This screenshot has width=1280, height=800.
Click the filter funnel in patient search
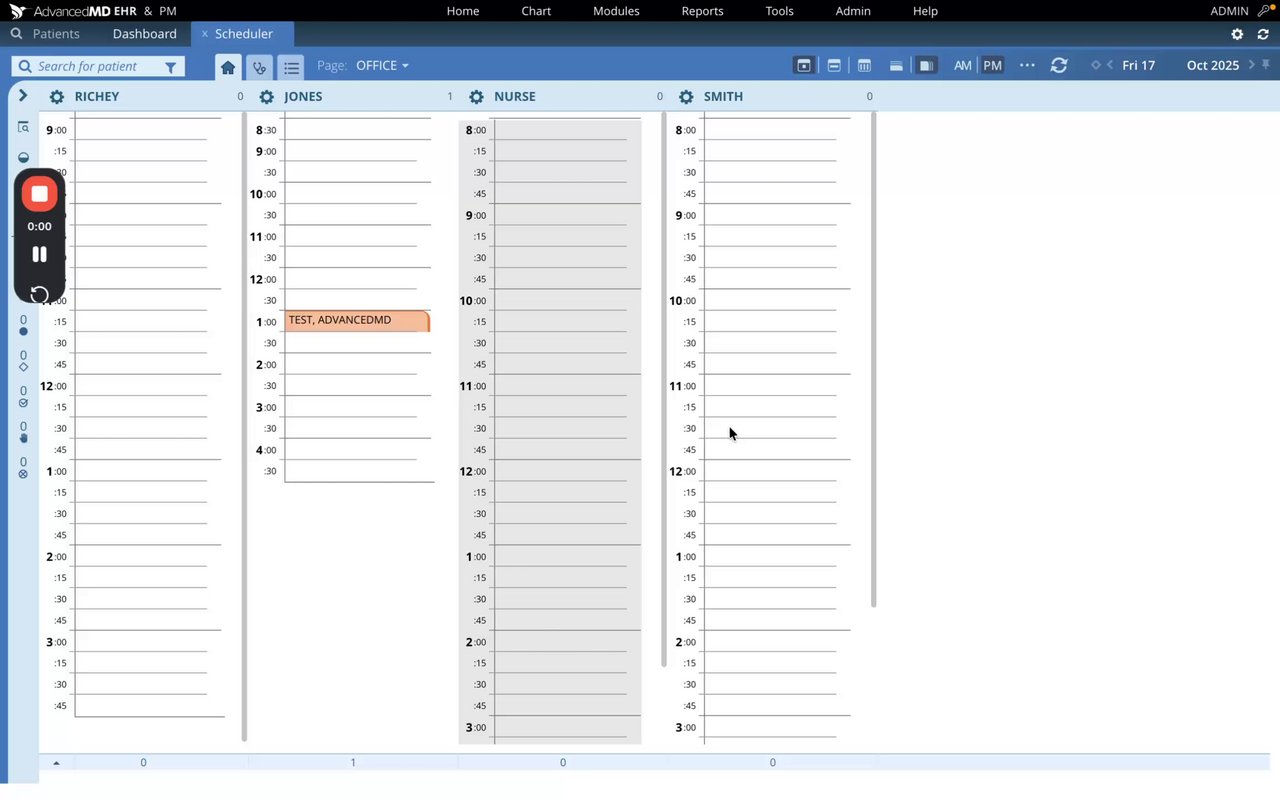click(170, 67)
